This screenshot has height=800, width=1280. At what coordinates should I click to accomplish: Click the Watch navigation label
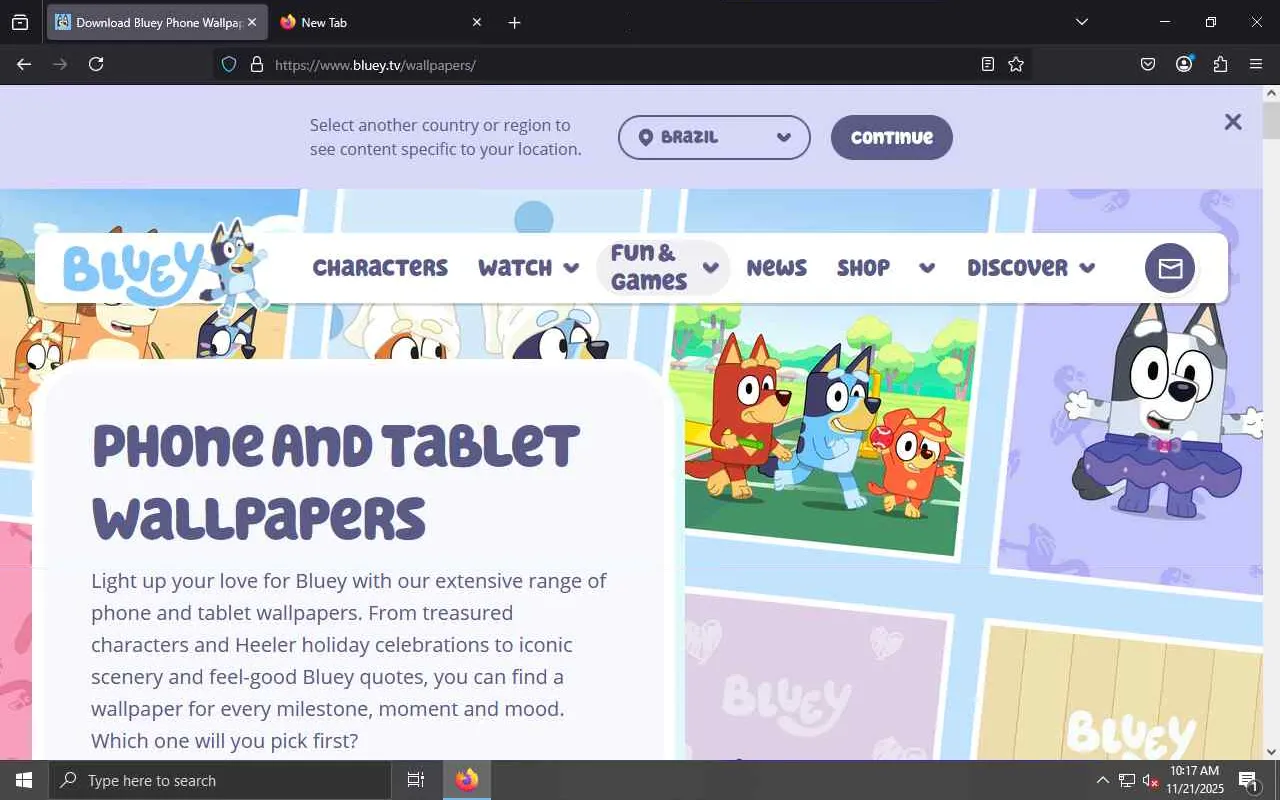tap(515, 268)
